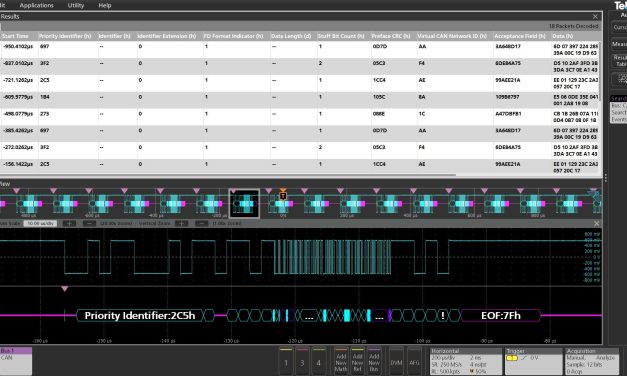
Task: Close the Results table panel
Action: pyautogui.click(x=595, y=16)
